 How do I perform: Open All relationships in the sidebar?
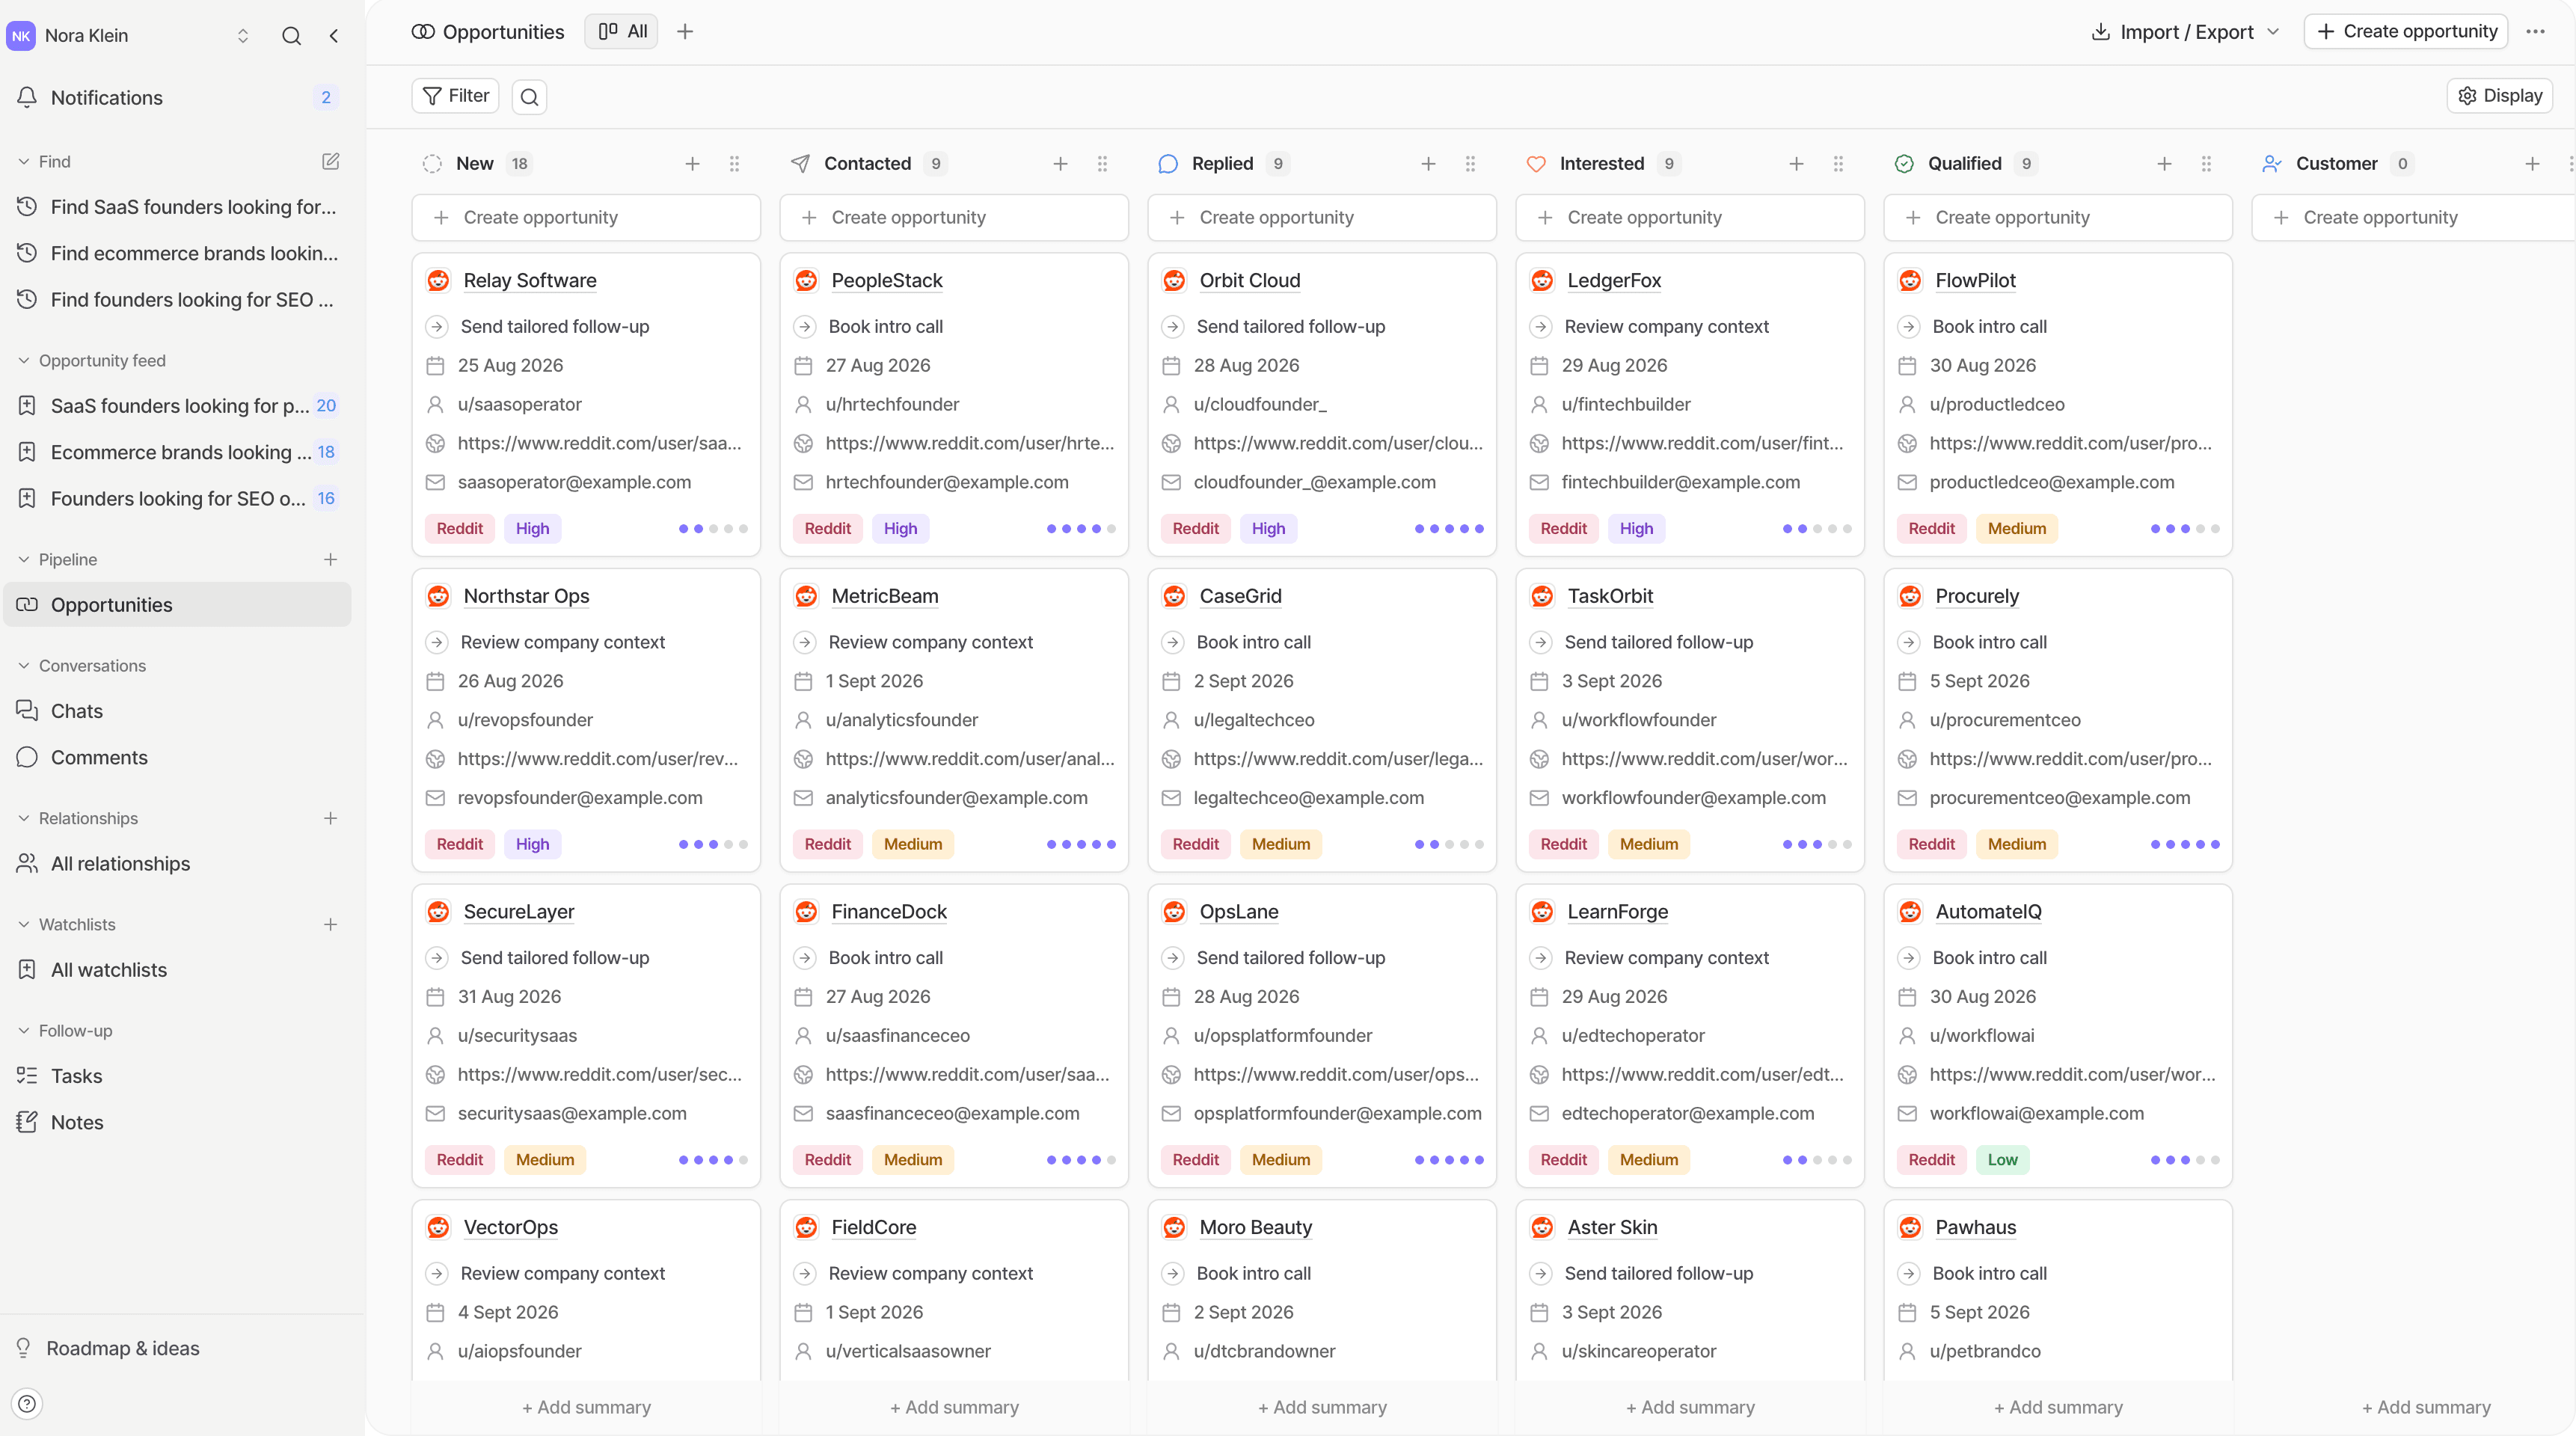point(178,863)
